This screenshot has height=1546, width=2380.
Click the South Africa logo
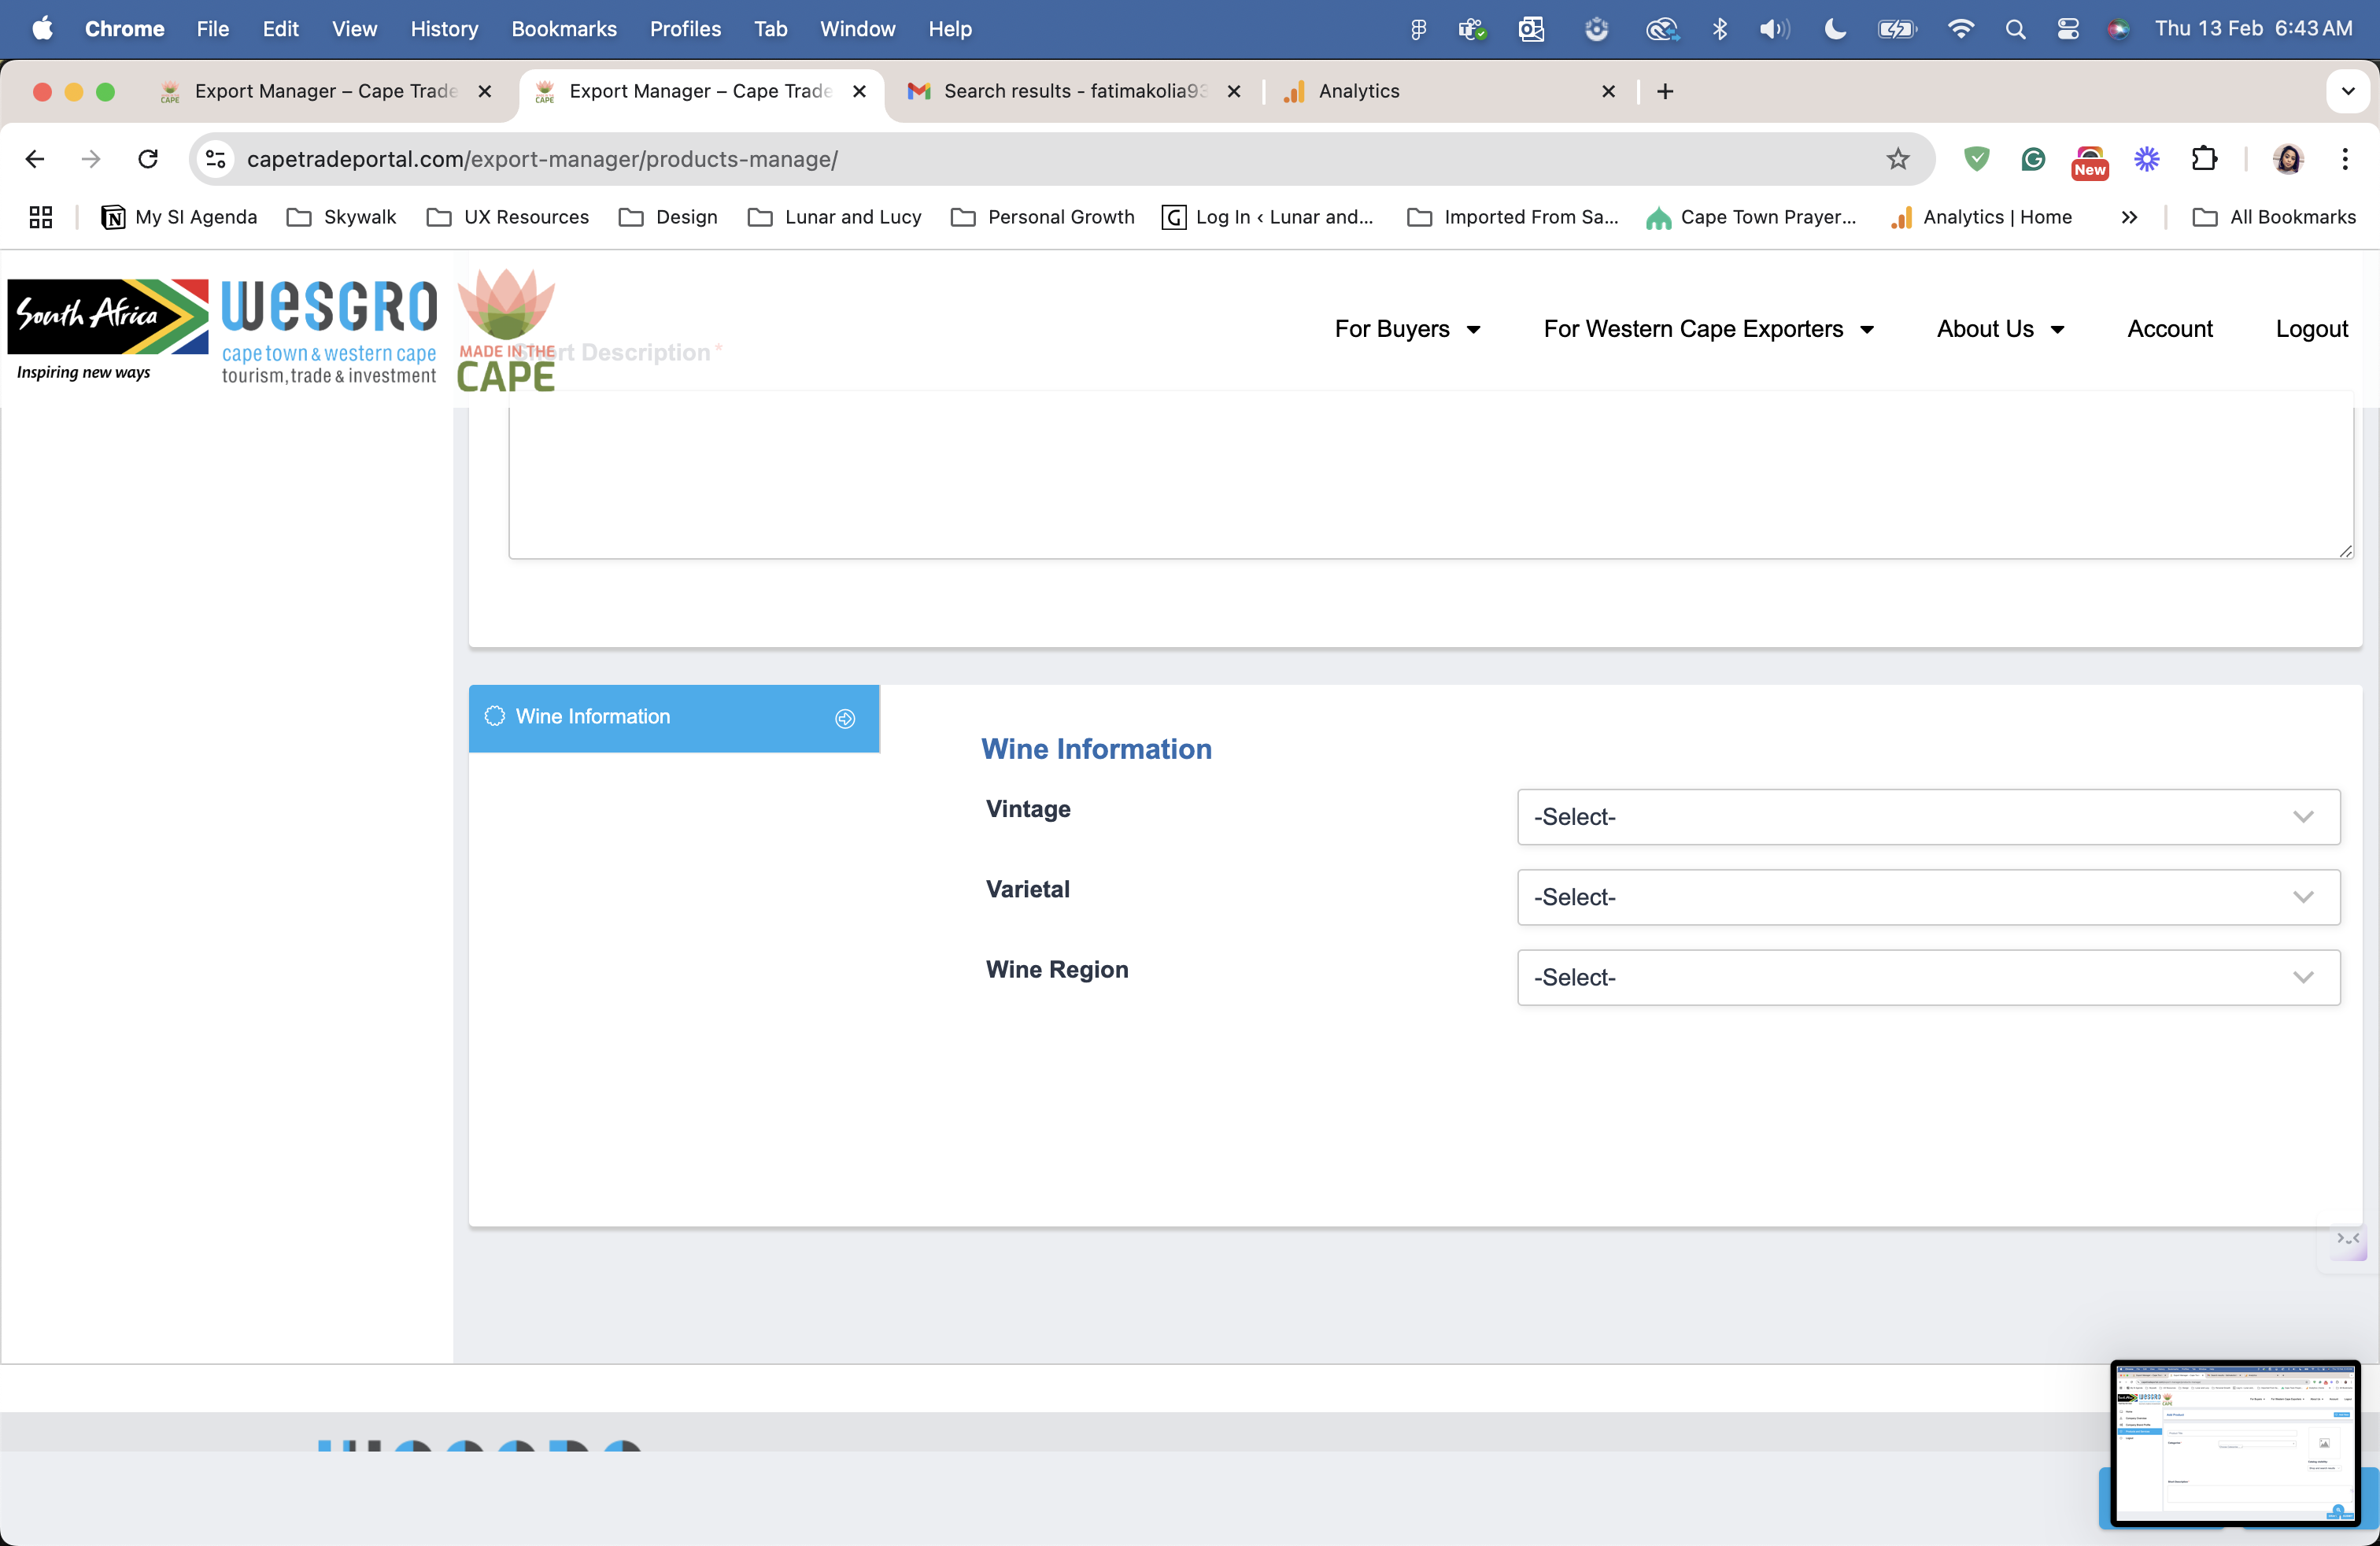click(x=108, y=330)
